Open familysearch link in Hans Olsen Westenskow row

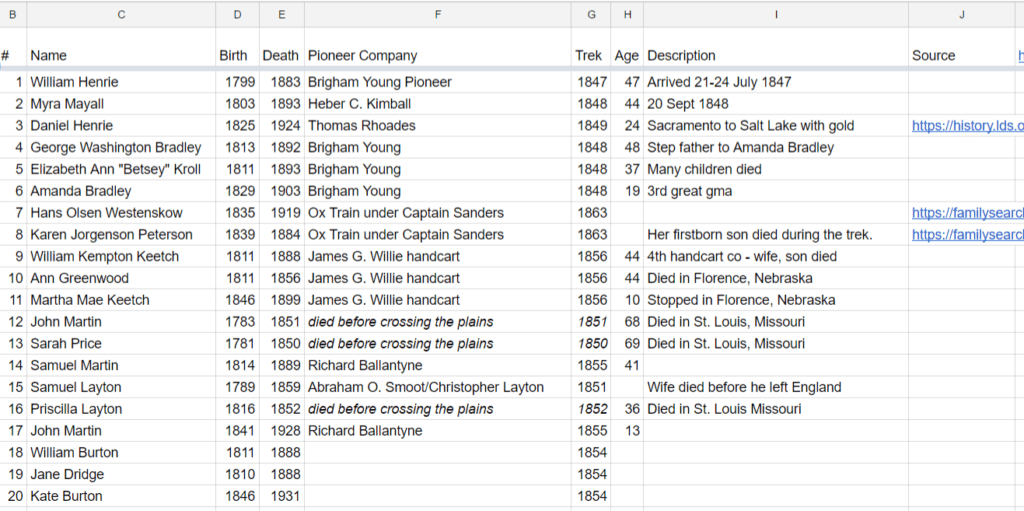[967, 212]
